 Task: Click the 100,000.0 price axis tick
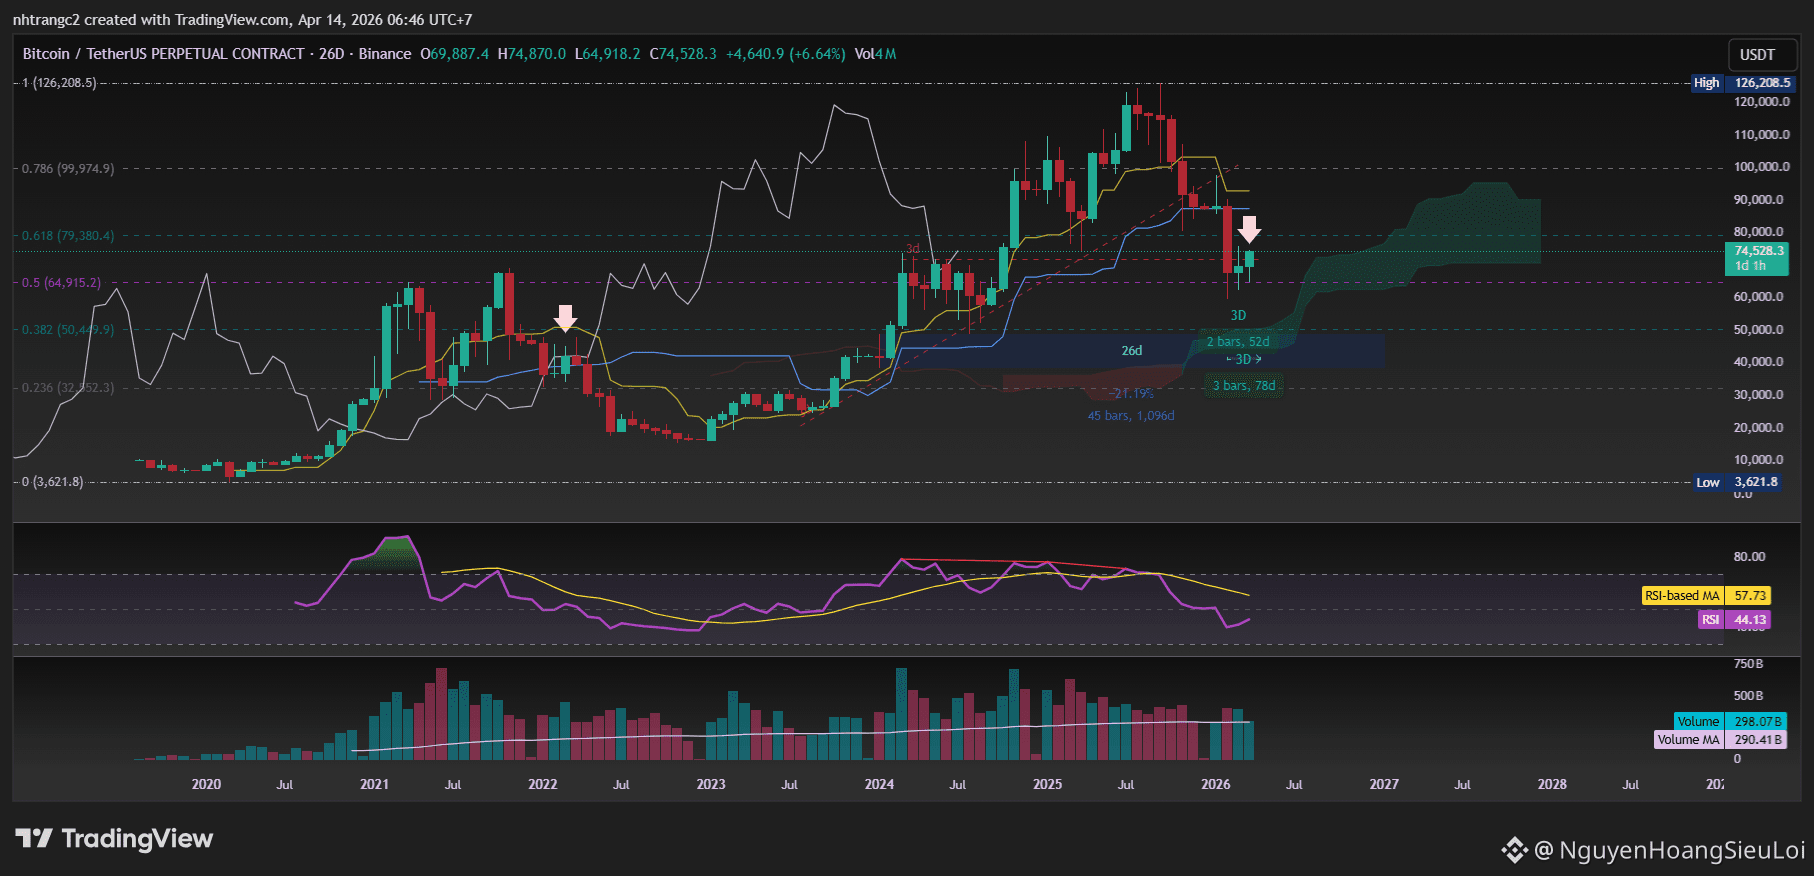1762,167
